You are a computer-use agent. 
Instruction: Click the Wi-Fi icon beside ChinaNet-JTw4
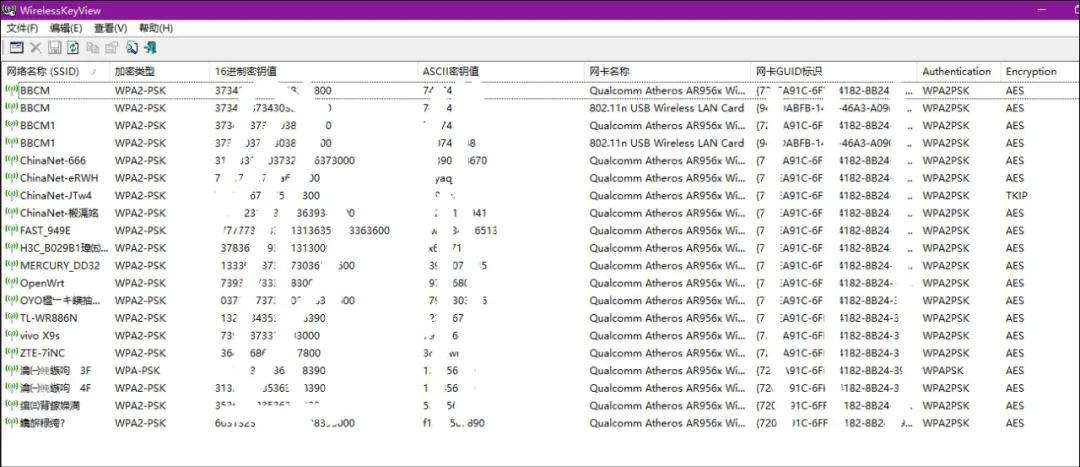[x=12, y=195]
